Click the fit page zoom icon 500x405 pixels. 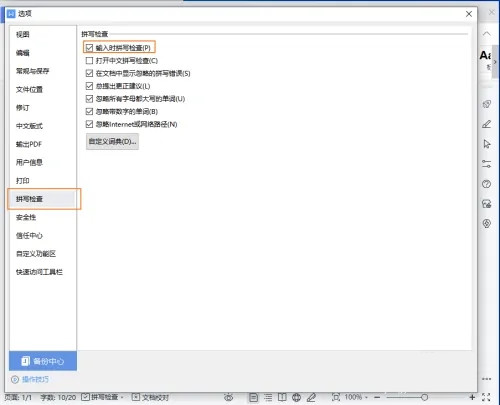click(x=336, y=397)
